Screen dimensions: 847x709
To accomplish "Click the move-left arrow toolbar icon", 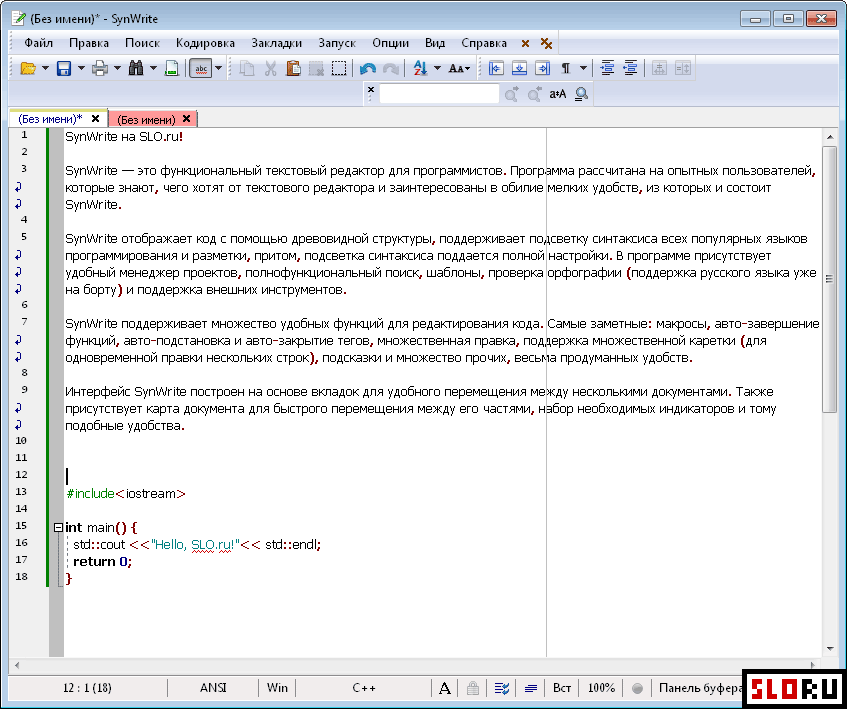I will (496, 69).
